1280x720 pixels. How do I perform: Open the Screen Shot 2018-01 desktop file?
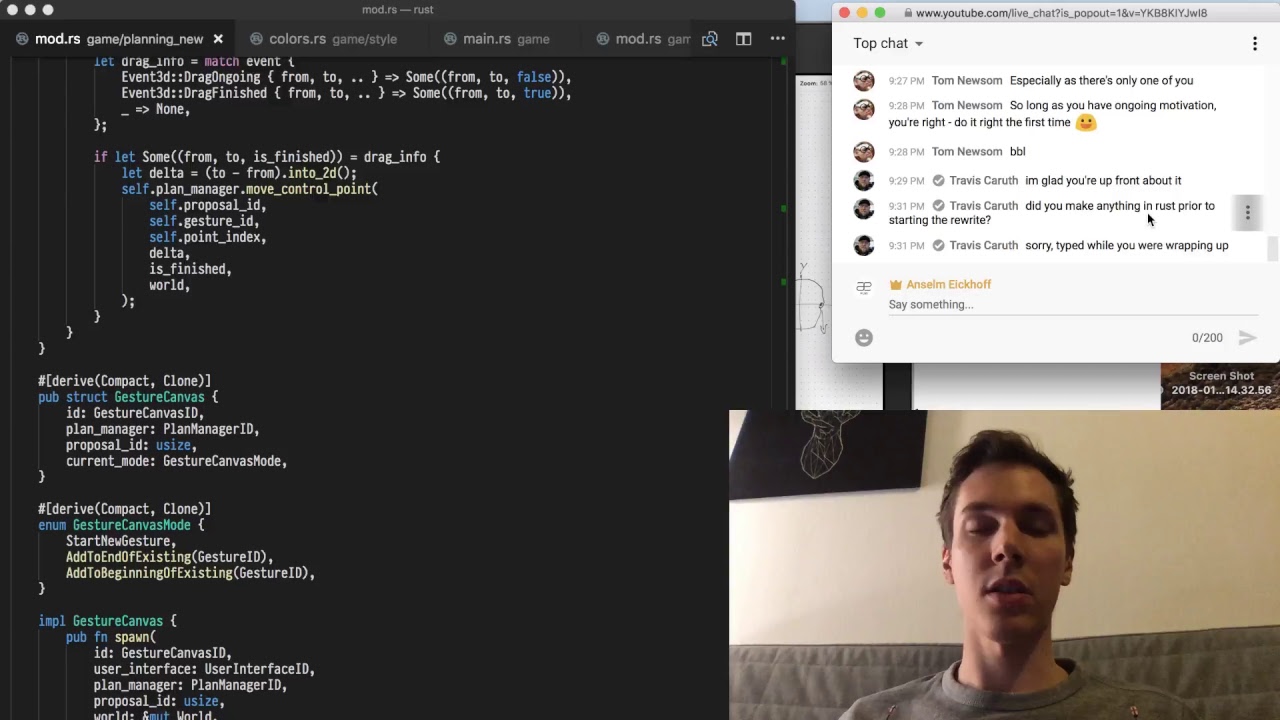pos(1221,384)
